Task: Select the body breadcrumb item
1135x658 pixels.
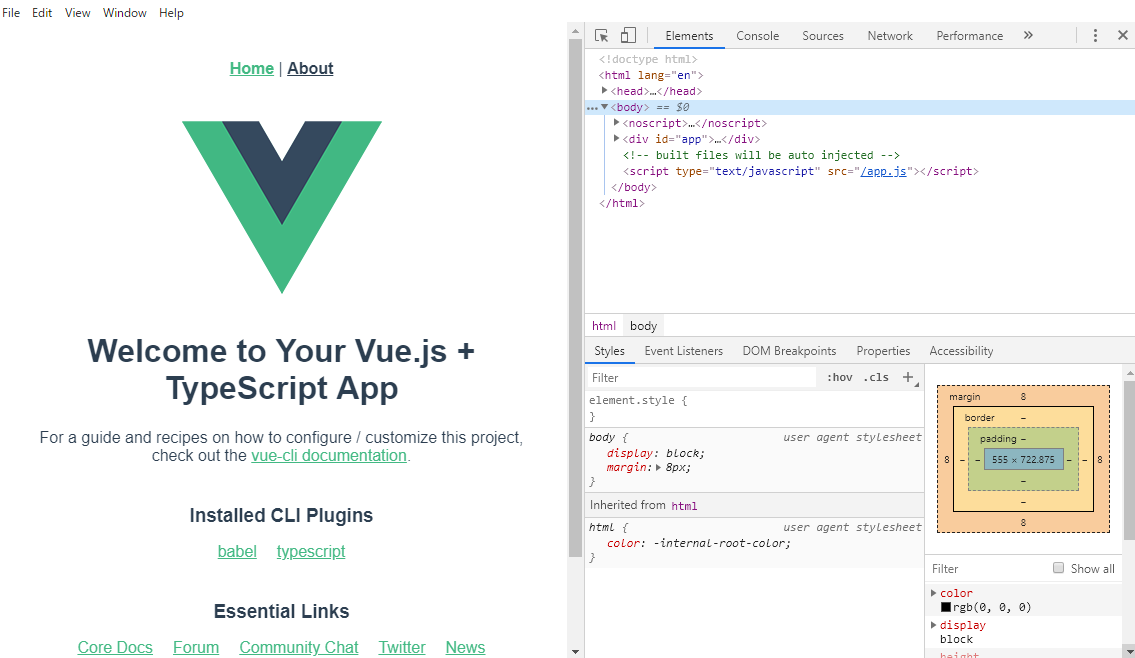Action: coord(644,326)
